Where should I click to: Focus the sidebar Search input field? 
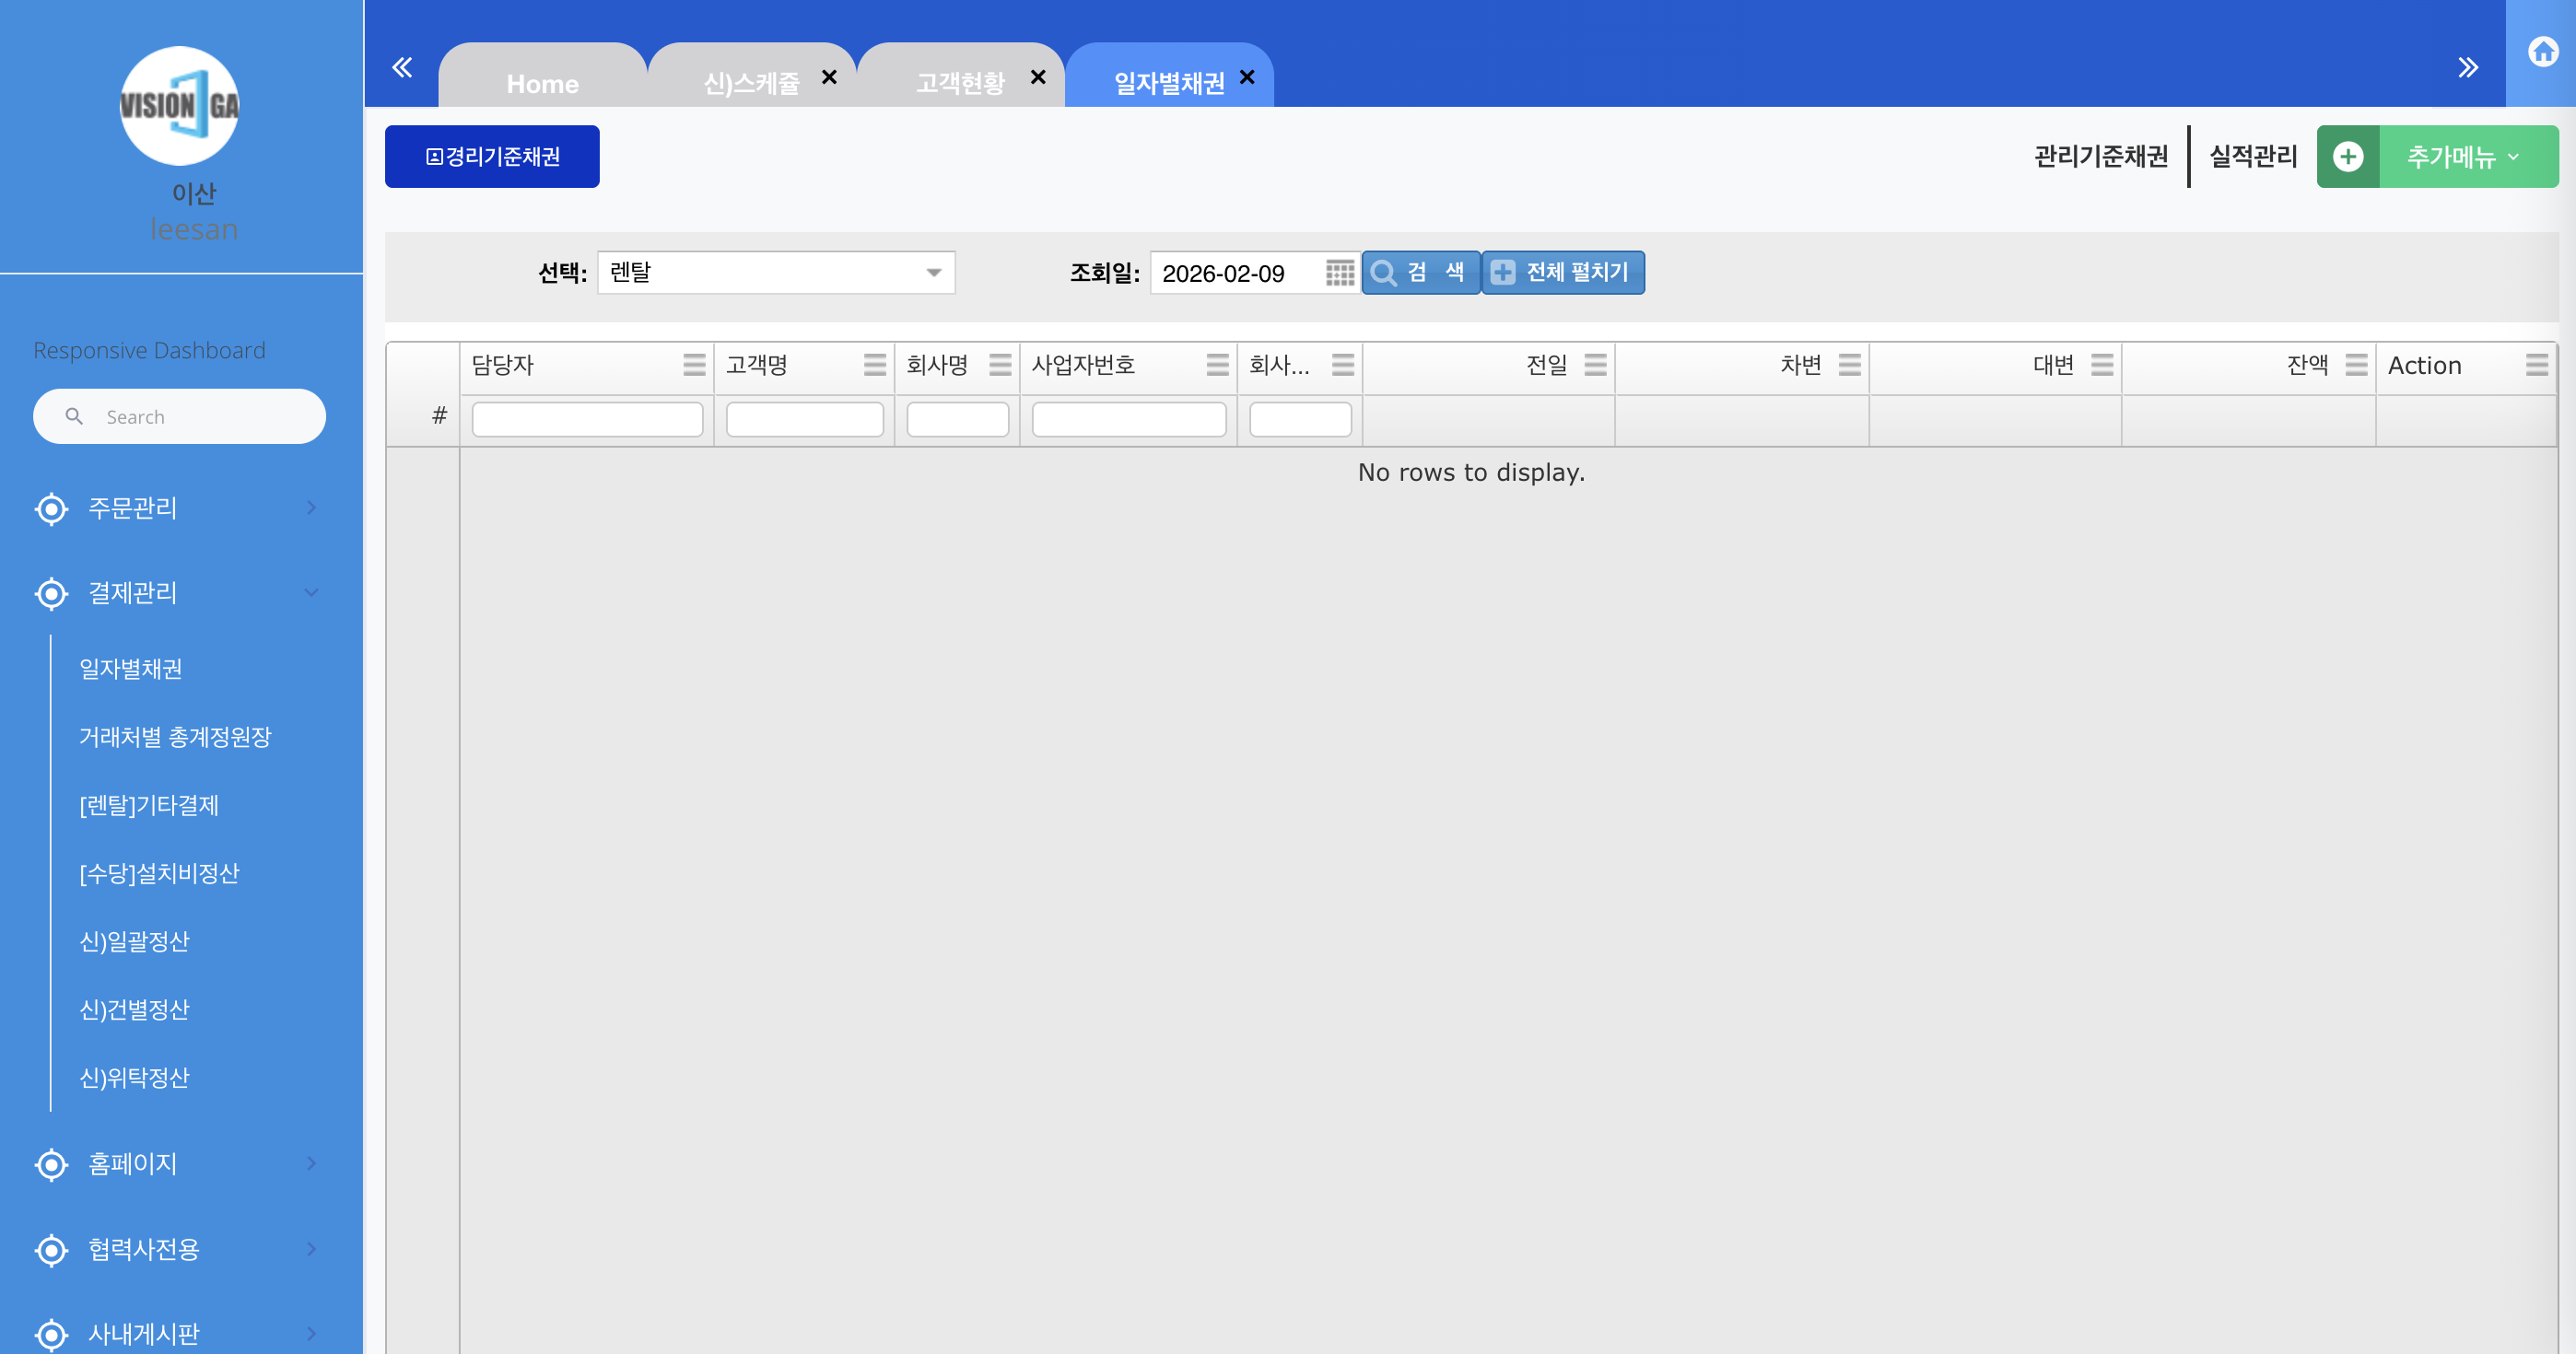(200, 417)
